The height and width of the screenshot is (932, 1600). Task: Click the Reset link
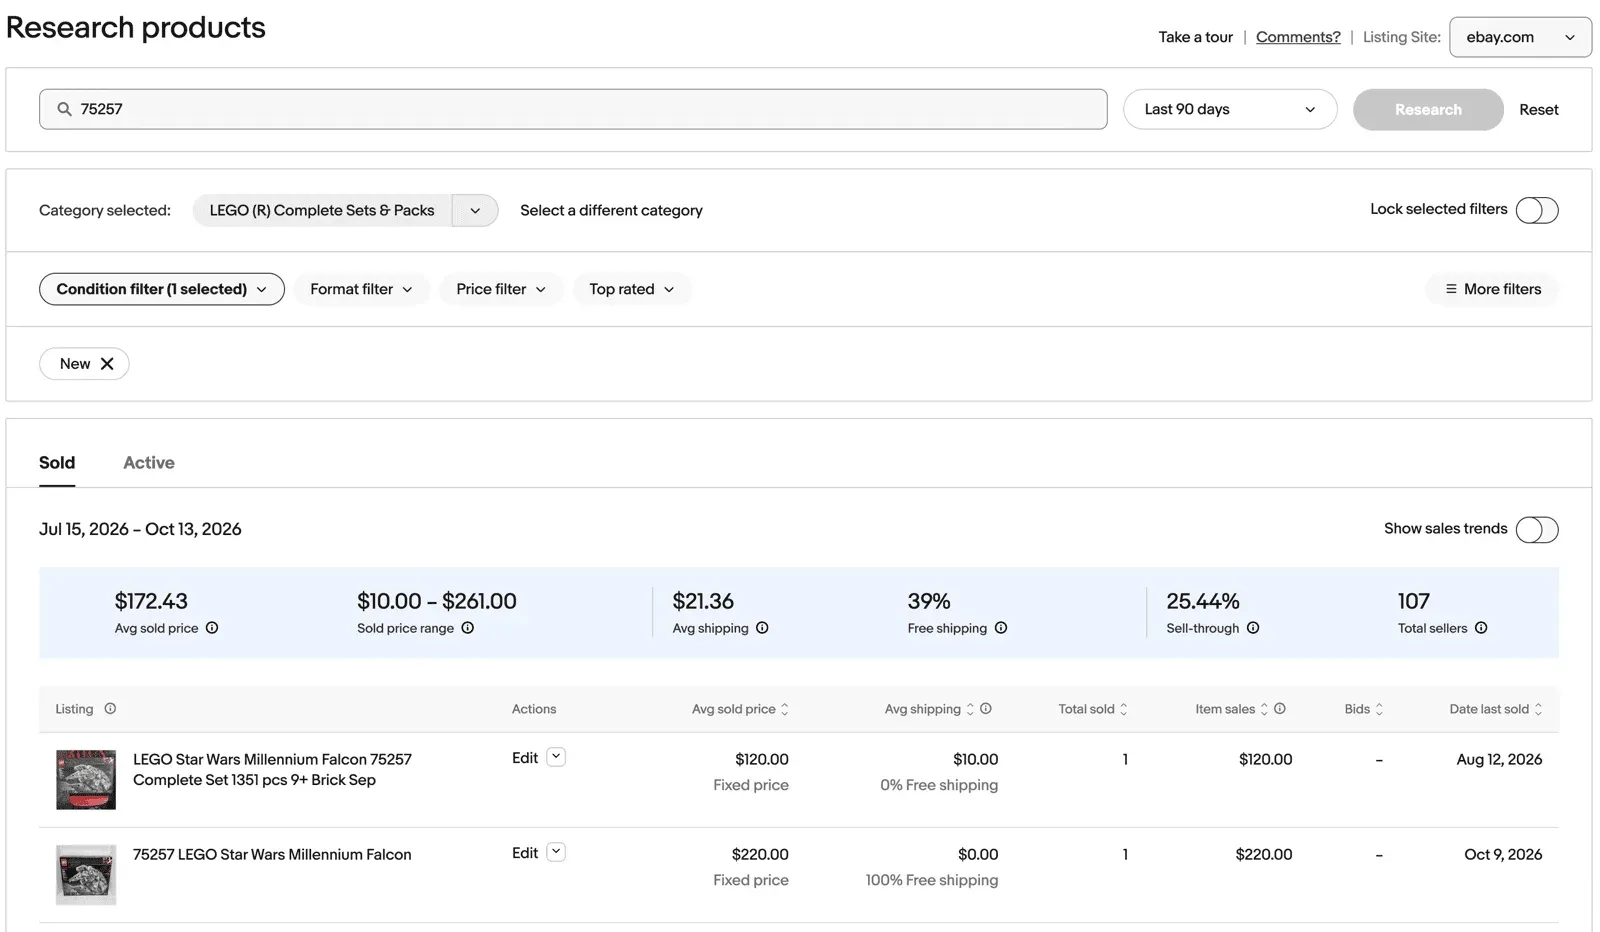click(1539, 109)
